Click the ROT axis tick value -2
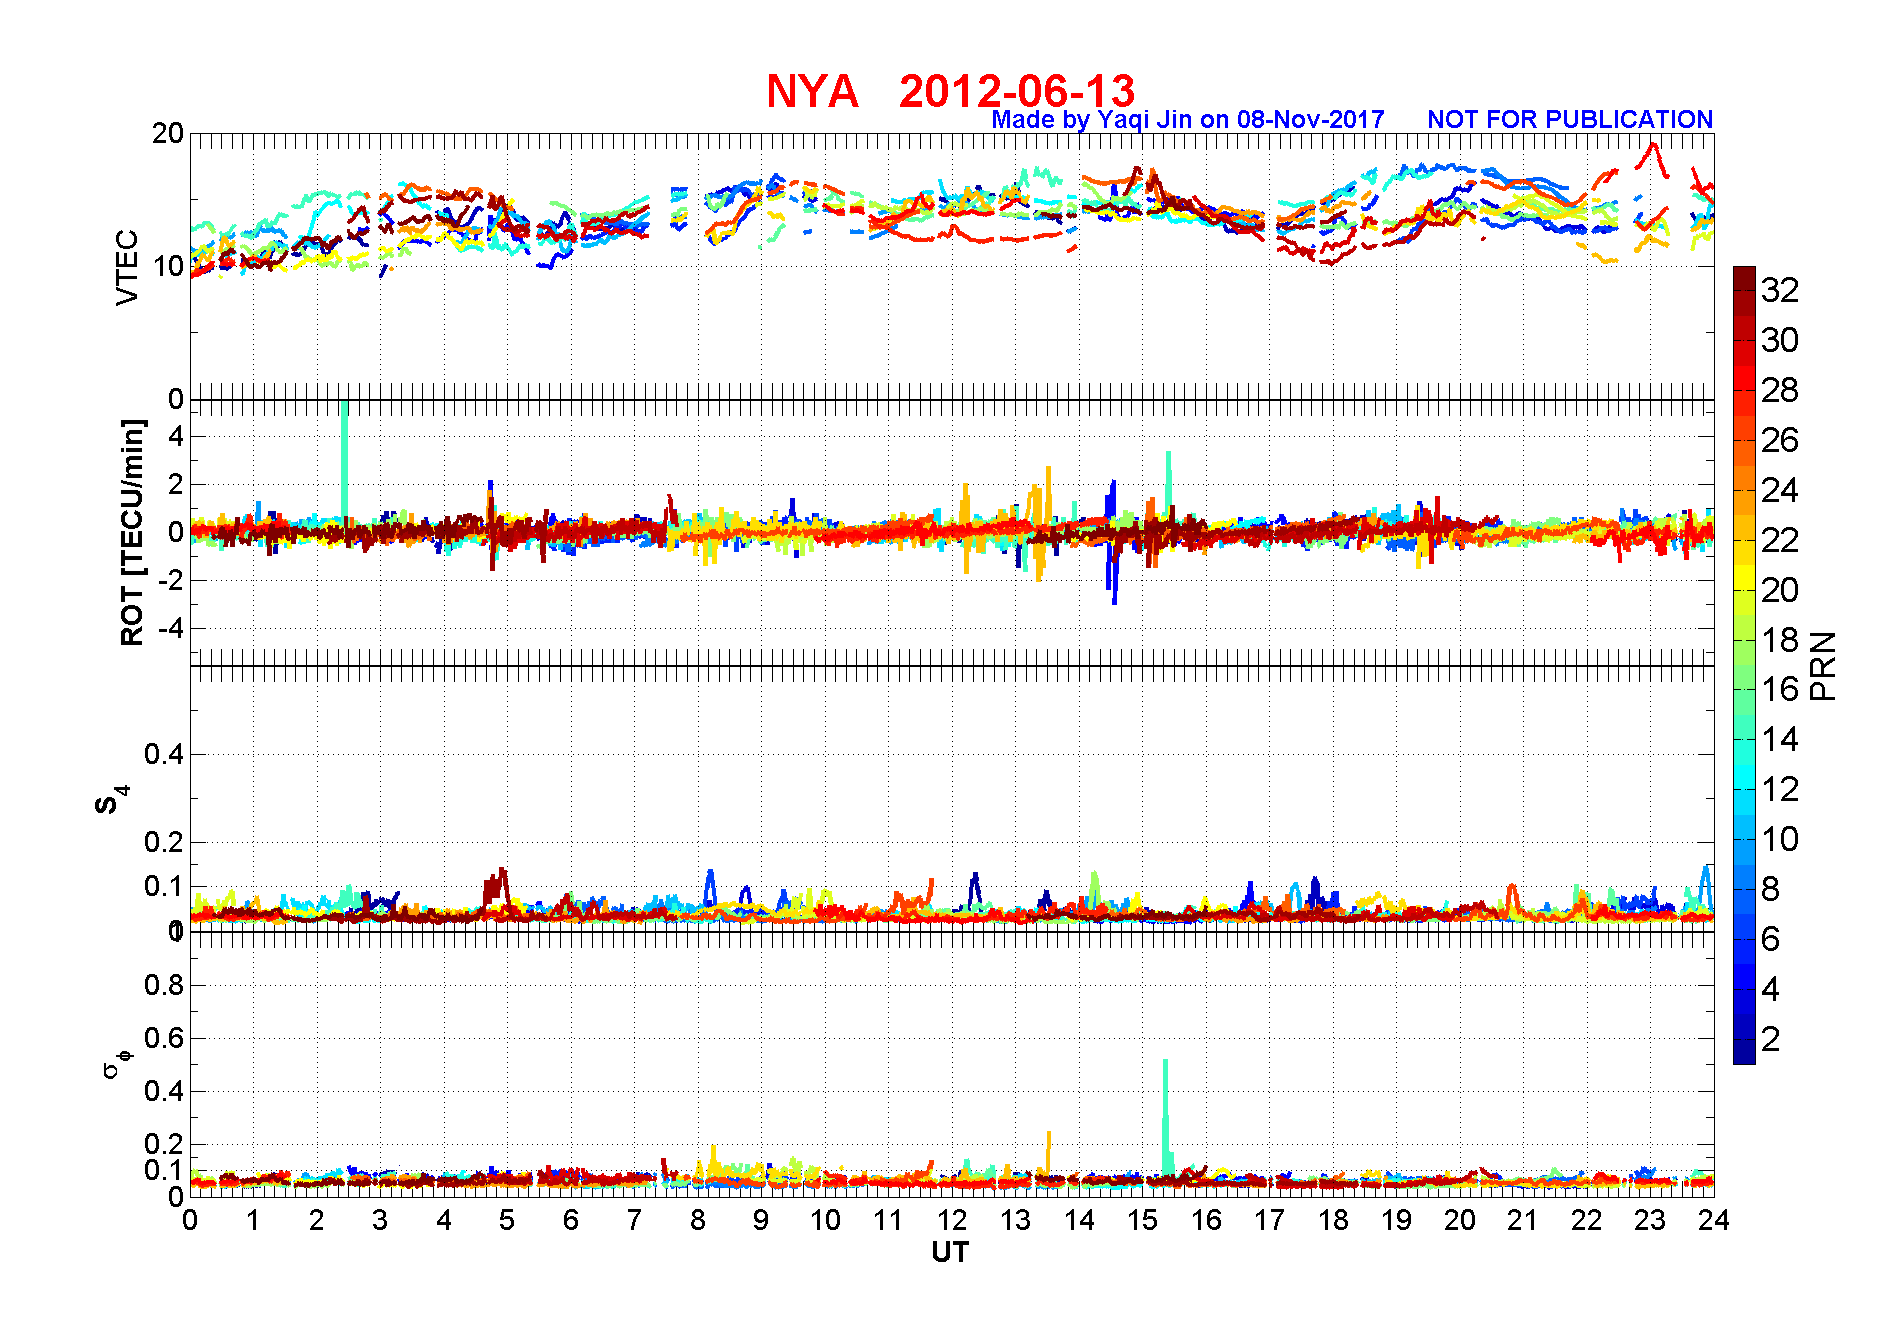 (x=172, y=580)
